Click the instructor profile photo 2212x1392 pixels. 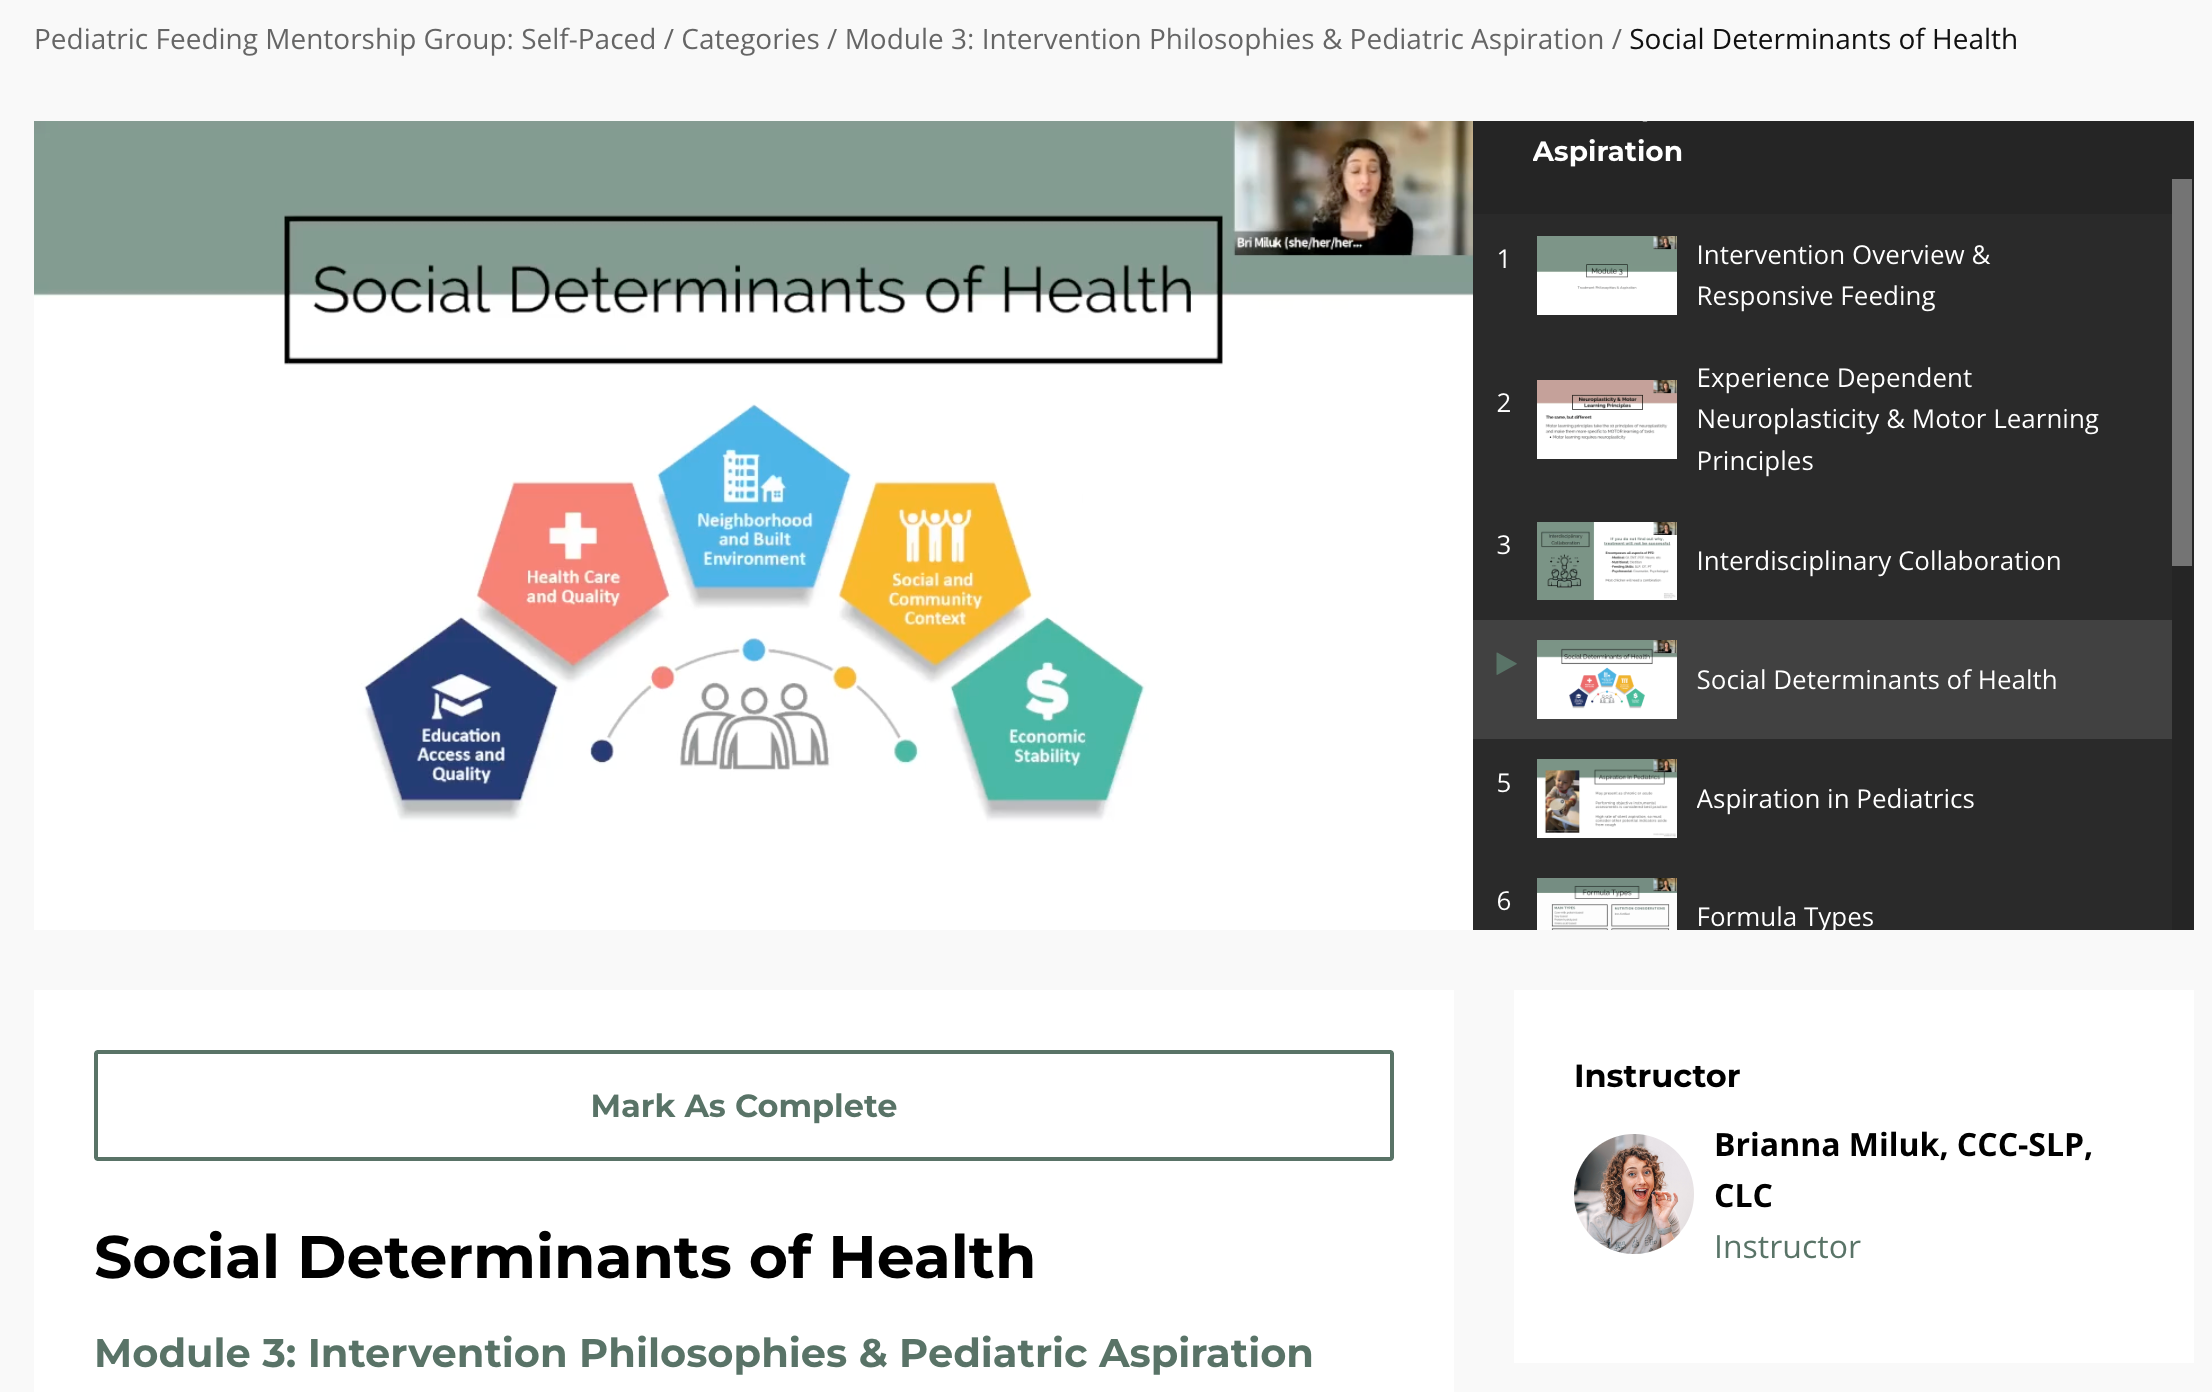click(x=1633, y=1193)
